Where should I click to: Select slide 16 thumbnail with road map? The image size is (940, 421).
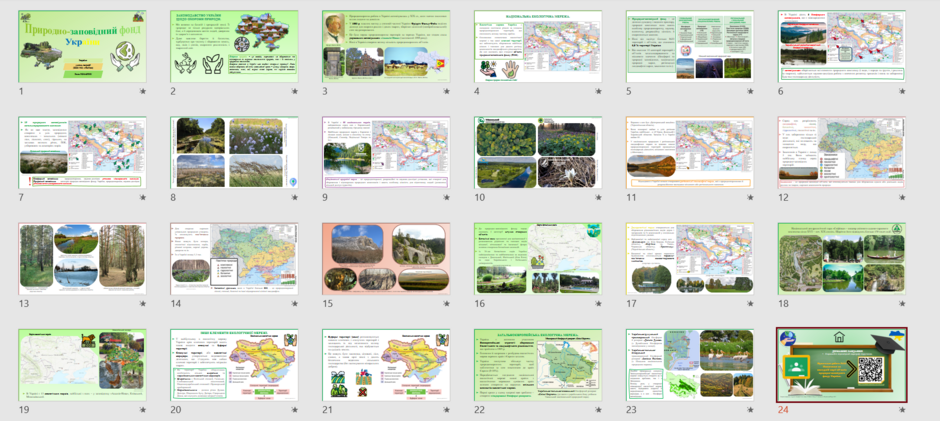(538, 258)
